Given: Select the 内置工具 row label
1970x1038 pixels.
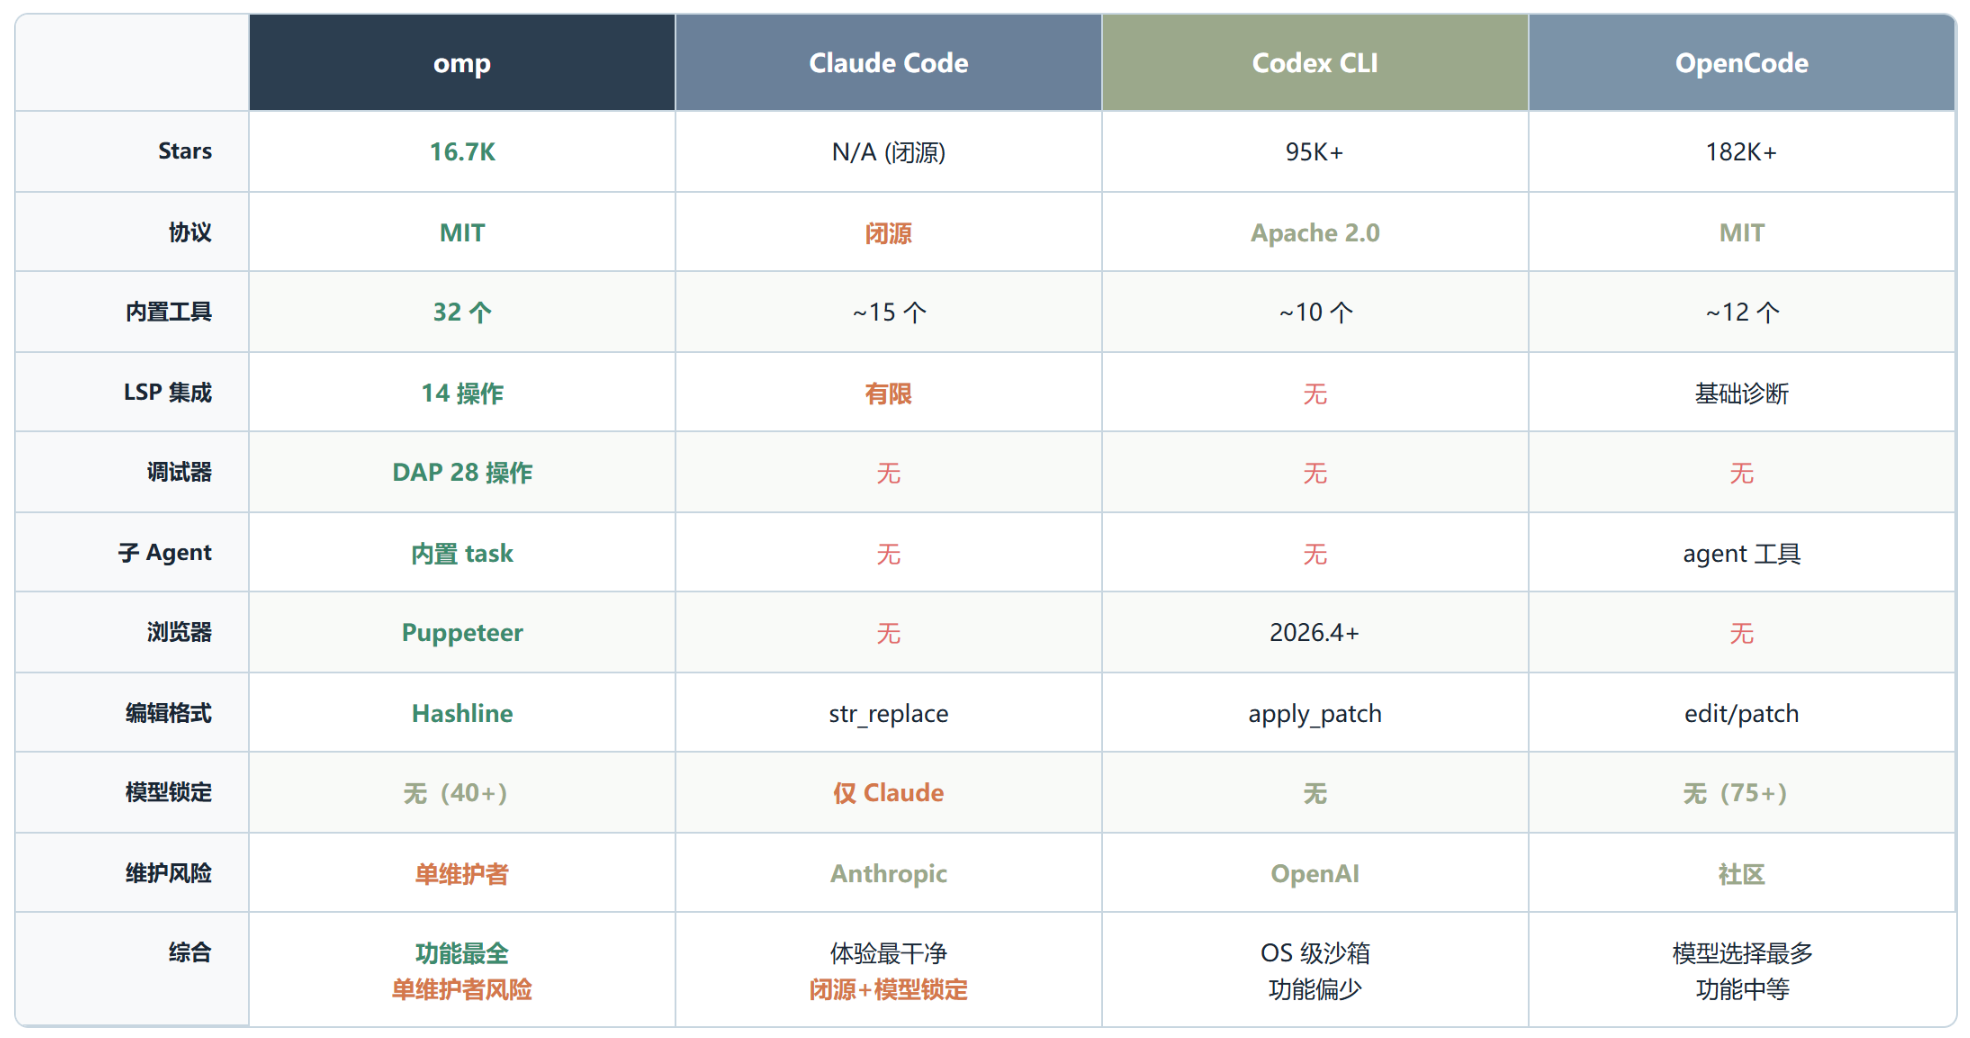Looking at the screenshot, I should 169,312.
